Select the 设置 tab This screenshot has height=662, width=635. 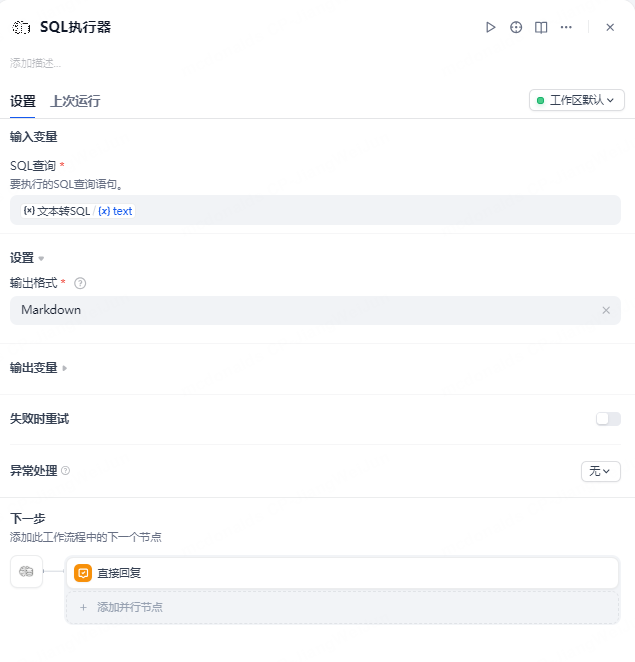coord(23,101)
